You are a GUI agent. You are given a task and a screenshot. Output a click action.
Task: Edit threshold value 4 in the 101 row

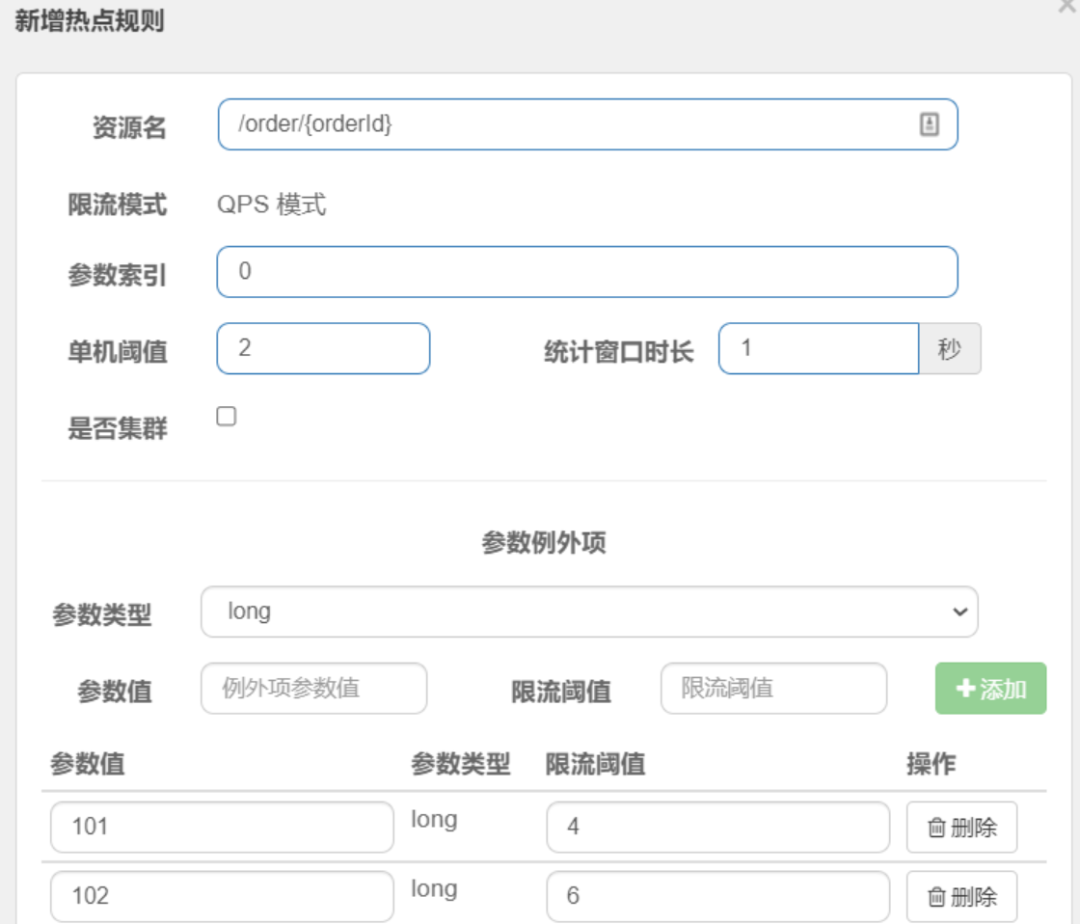click(x=718, y=827)
